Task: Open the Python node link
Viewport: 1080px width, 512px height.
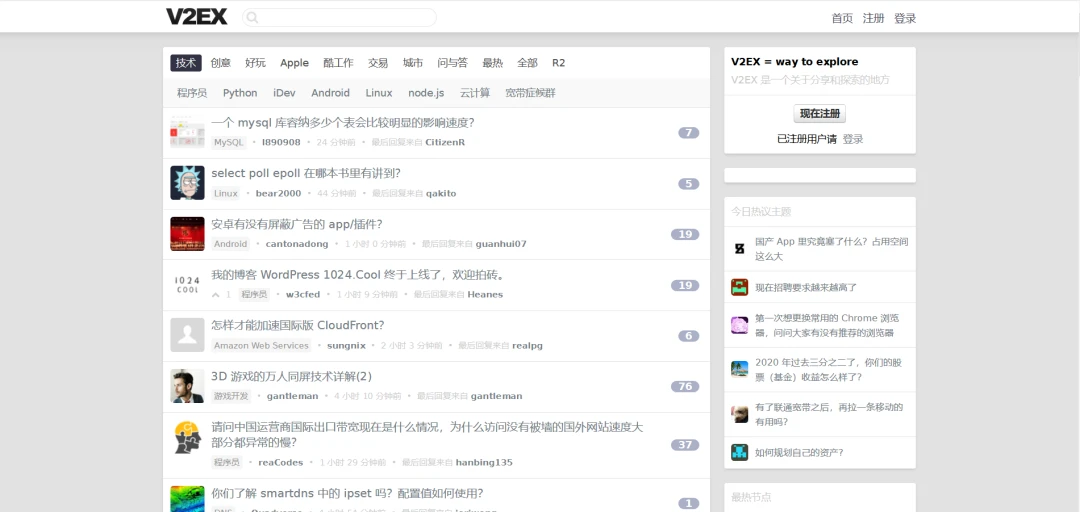Action: tap(240, 93)
